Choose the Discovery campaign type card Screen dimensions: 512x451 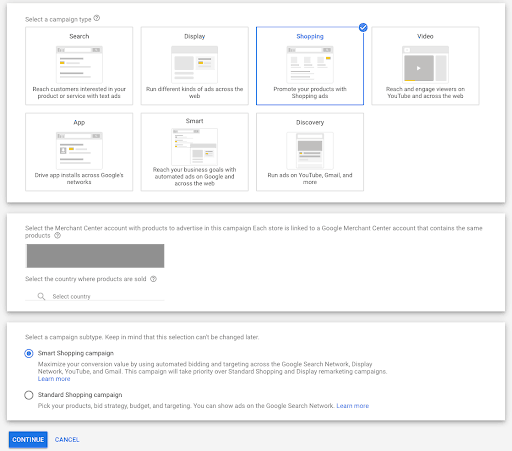pos(310,152)
